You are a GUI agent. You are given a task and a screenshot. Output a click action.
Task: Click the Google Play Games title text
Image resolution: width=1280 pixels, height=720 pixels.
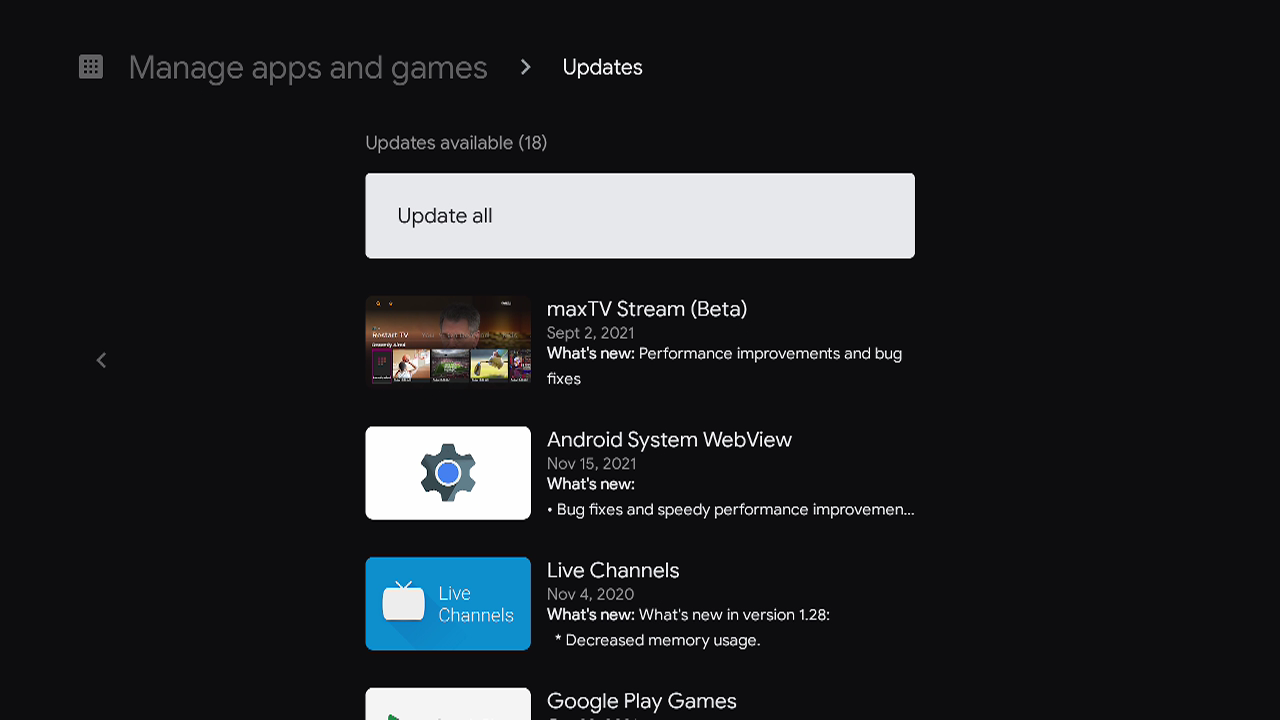pyautogui.click(x=640, y=700)
